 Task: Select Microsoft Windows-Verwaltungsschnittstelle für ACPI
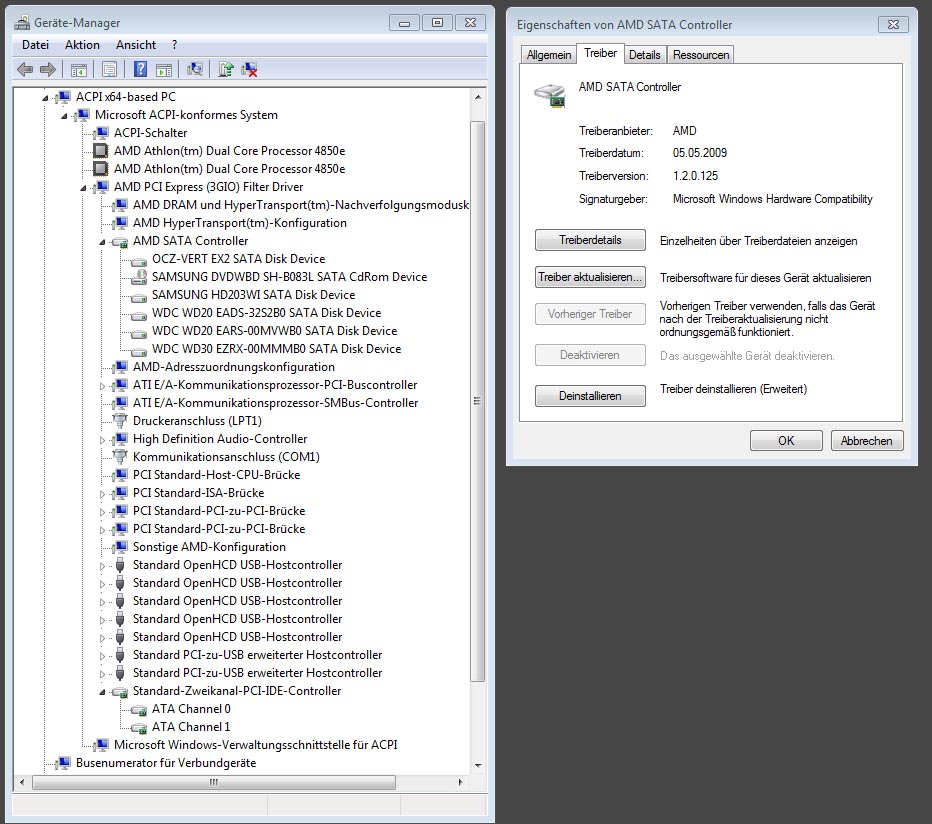[x=256, y=745]
